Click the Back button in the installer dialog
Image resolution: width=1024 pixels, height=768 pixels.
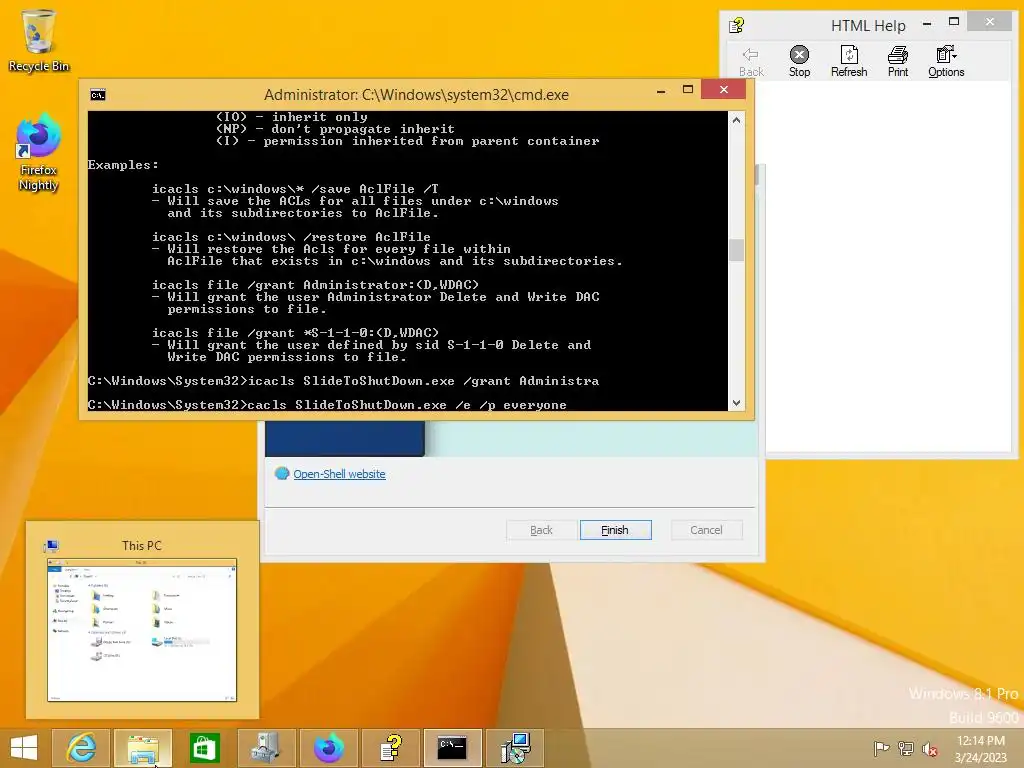click(541, 530)
